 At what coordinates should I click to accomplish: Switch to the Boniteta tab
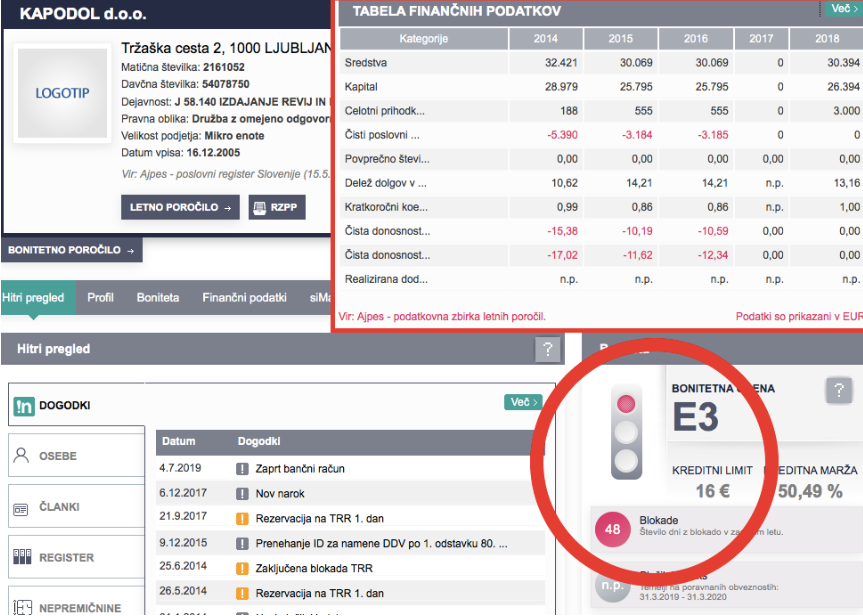click(158, 298)
